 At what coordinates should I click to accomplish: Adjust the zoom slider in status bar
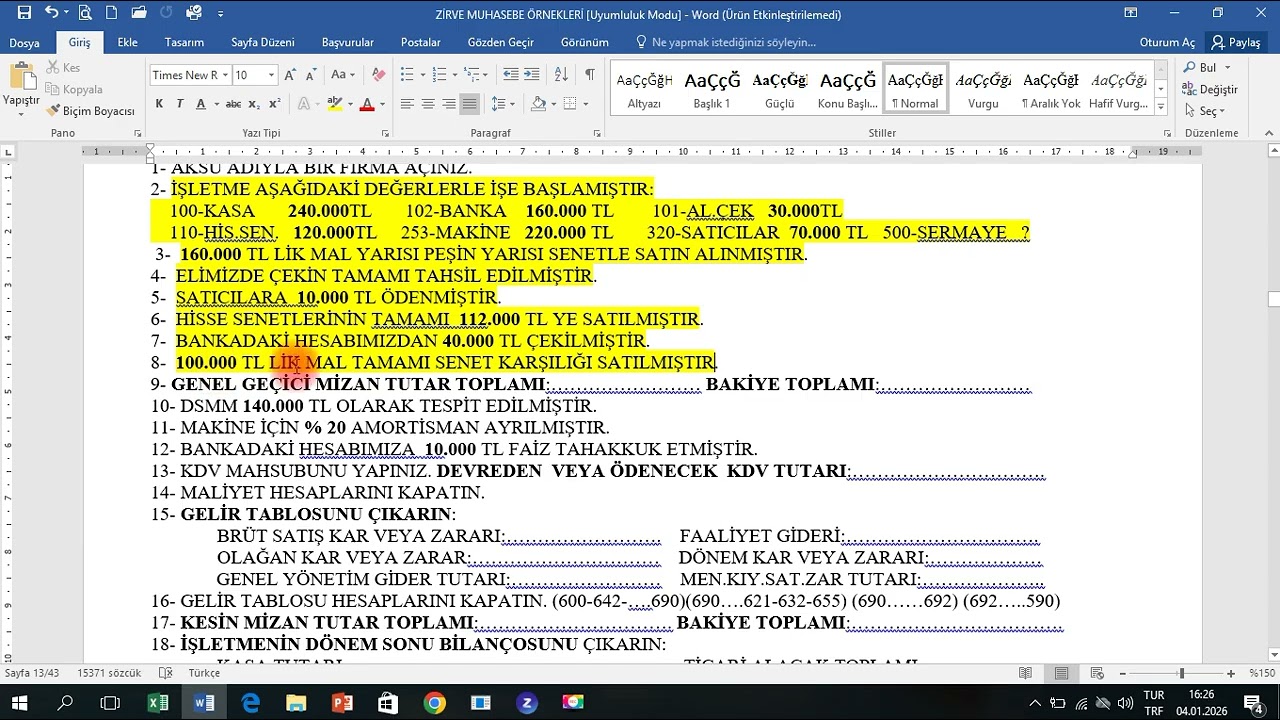click(x=1181, y=673)
